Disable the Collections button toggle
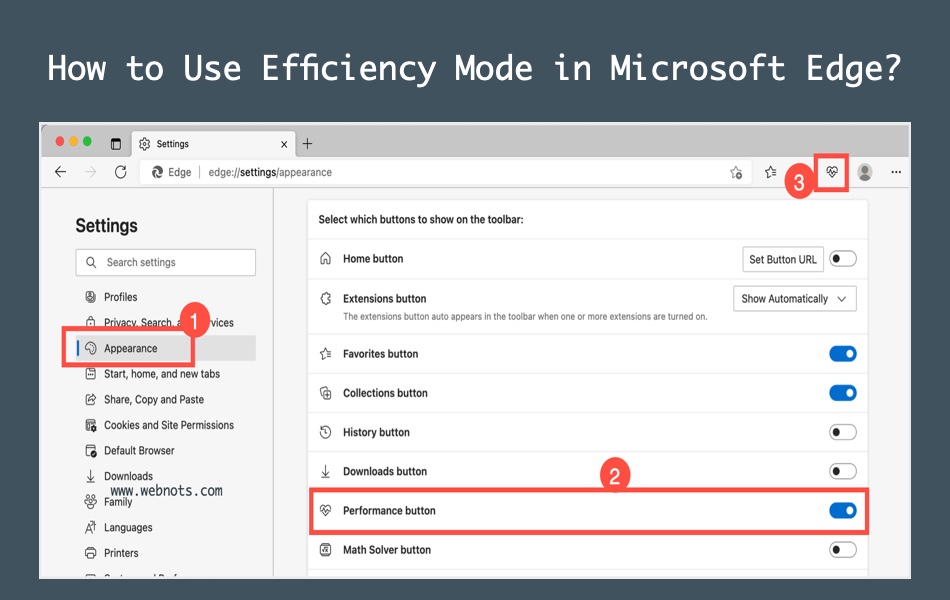This screenshot has width=950, height=600. [843, 393]
